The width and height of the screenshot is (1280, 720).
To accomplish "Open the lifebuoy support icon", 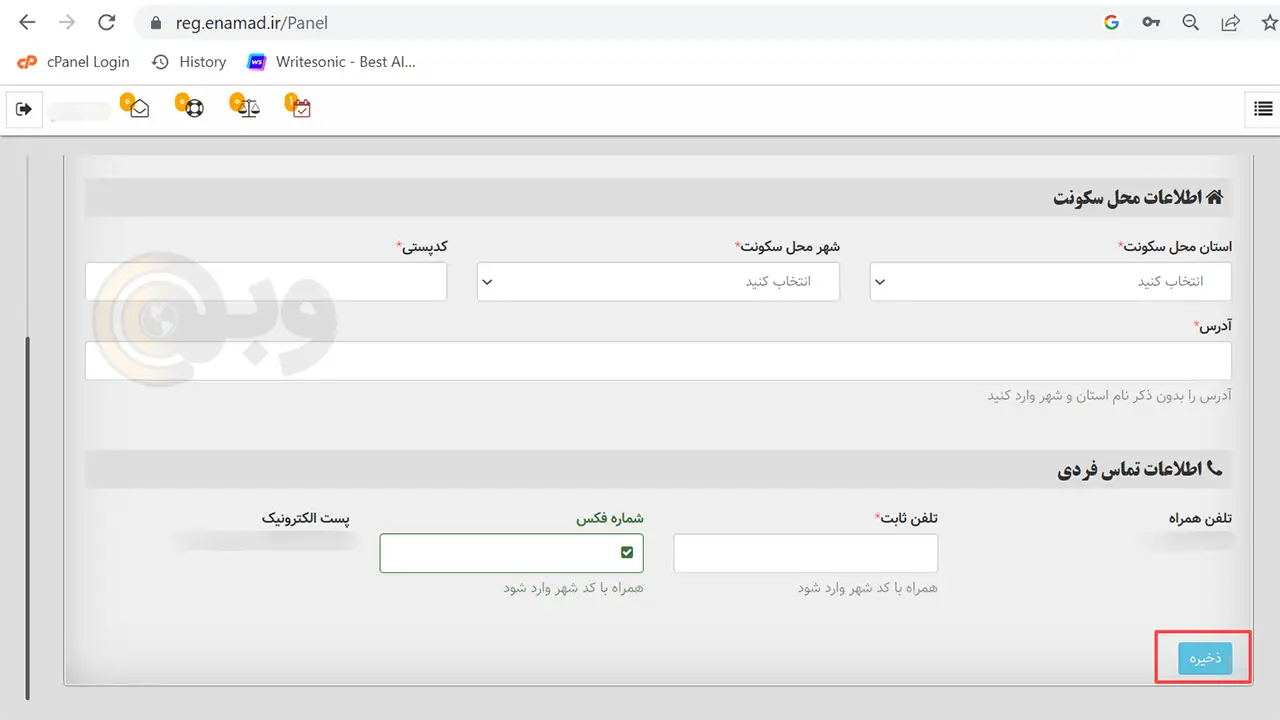I will [194, 108].
